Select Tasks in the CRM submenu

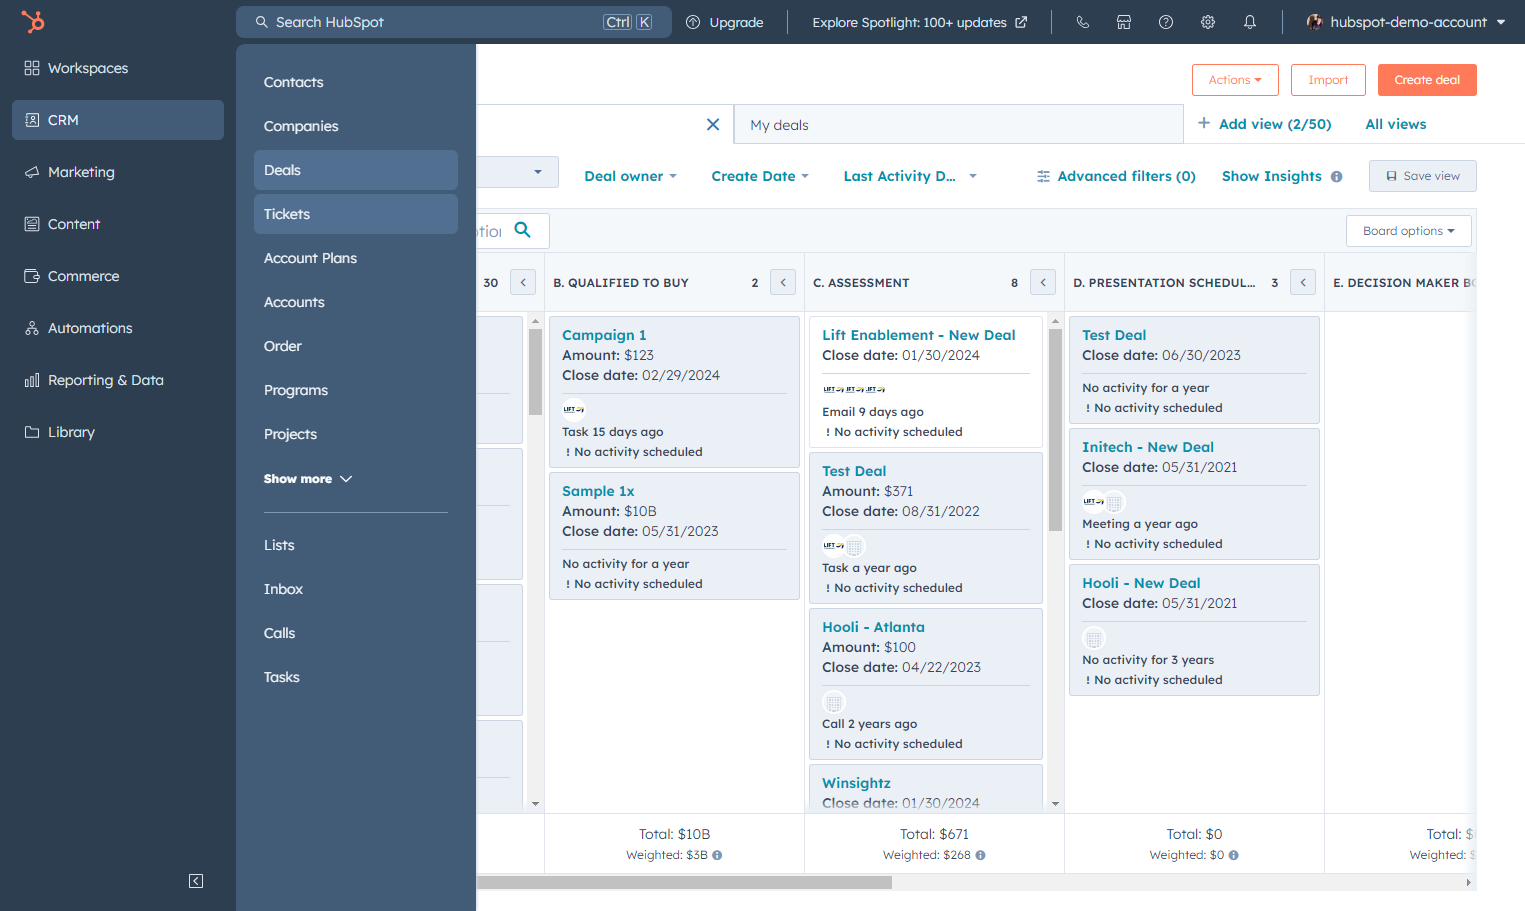pyautogui.click(x=356, y=677)
